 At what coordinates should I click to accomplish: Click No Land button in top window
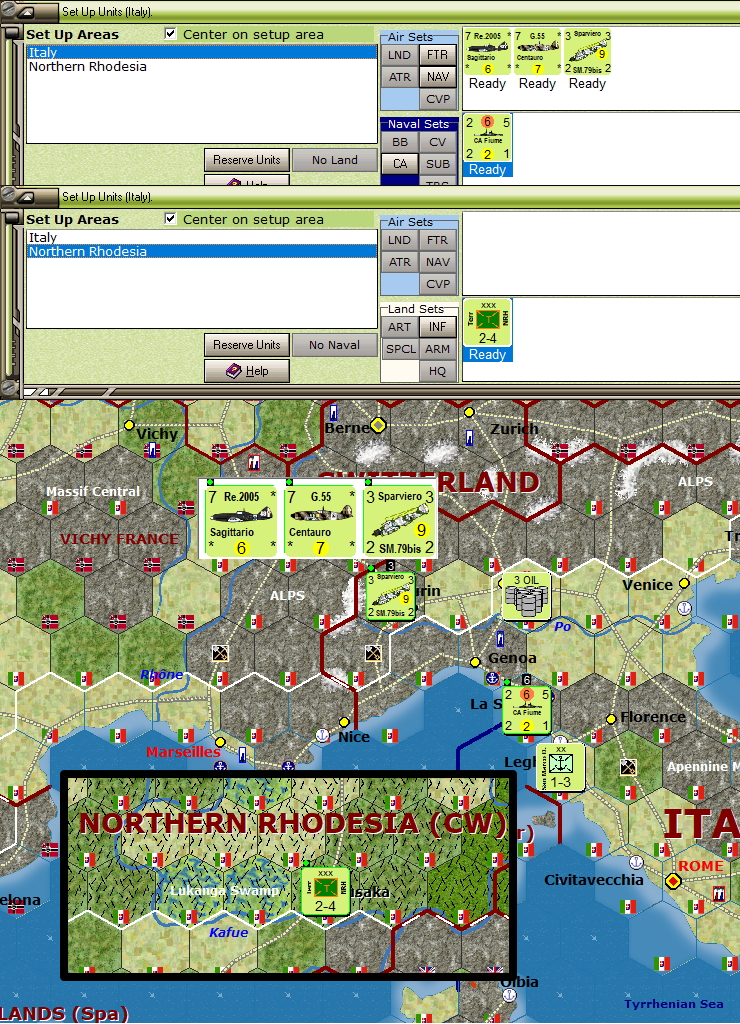tap(334, 160)
